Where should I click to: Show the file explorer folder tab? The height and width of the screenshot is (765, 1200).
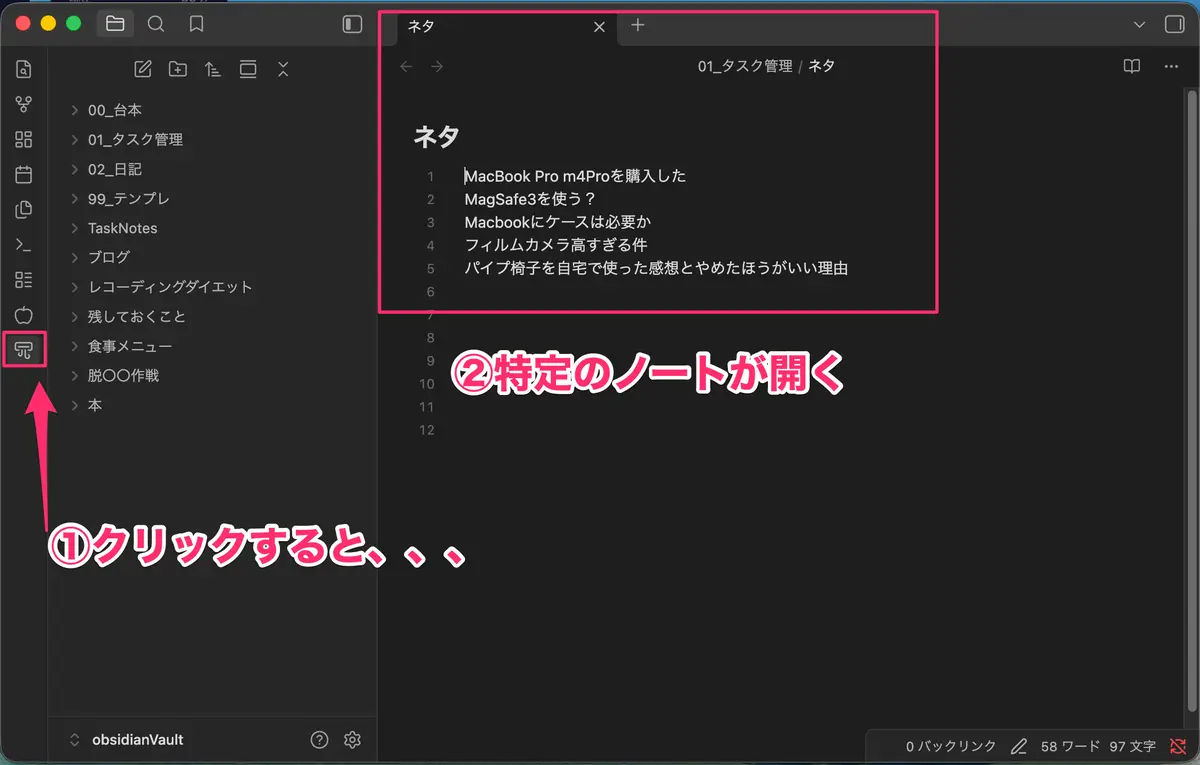click(115, 24)
